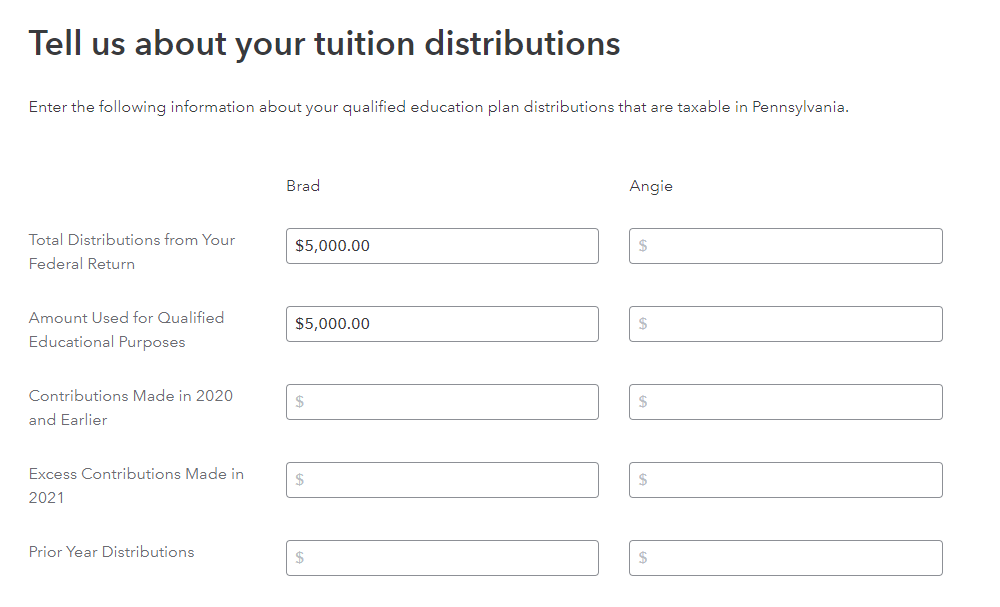Click the Total Distributions from Your Federal Return label
The width and height of the screenshot is (1000, 607).
click(132, 252)
